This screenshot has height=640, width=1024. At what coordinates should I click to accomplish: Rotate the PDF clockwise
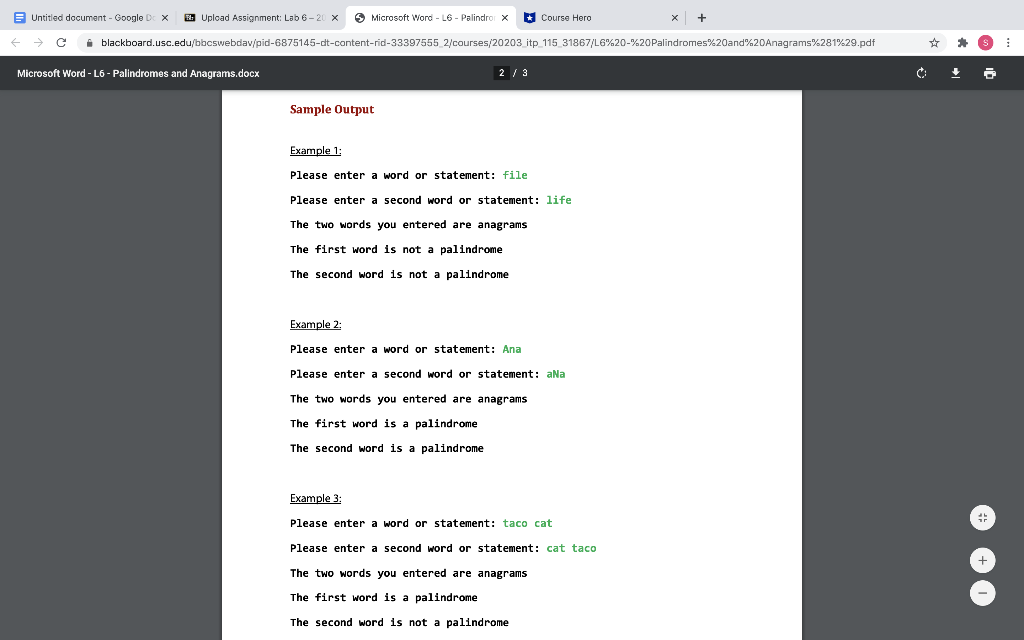pyautogui.click(x=921, y=73)
